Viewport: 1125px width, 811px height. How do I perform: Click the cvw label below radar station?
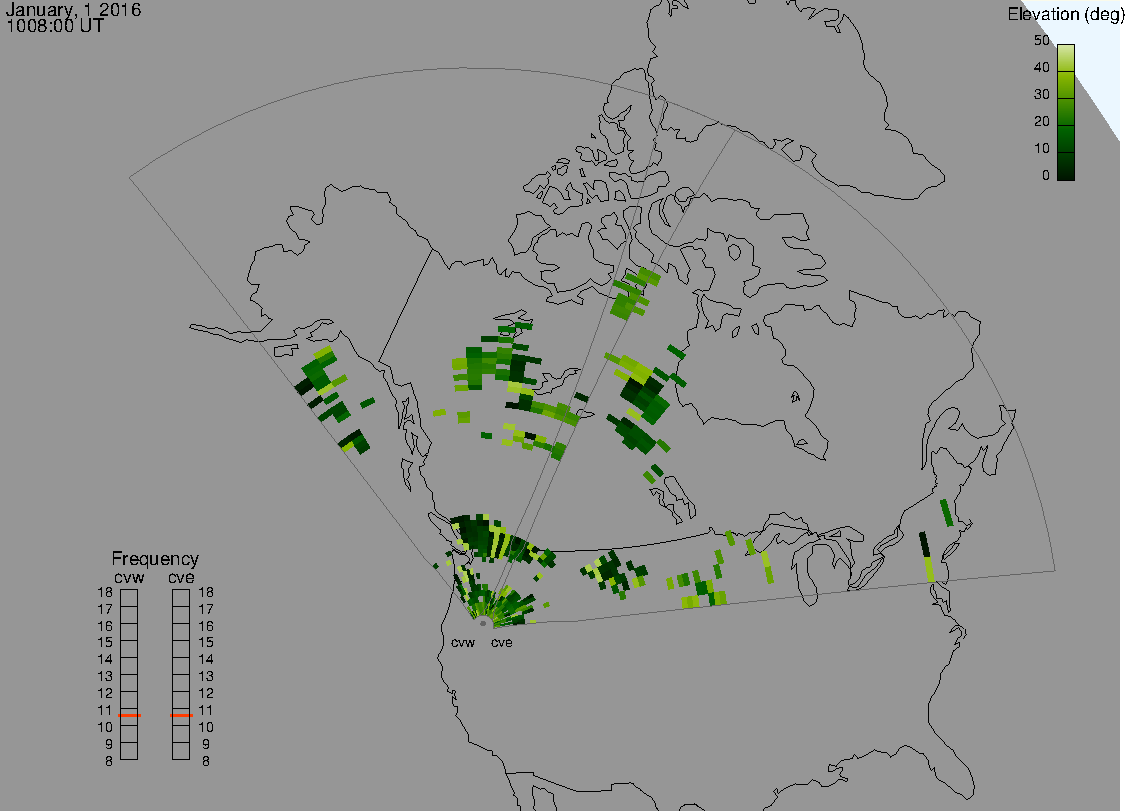click(x=463, y=642)
